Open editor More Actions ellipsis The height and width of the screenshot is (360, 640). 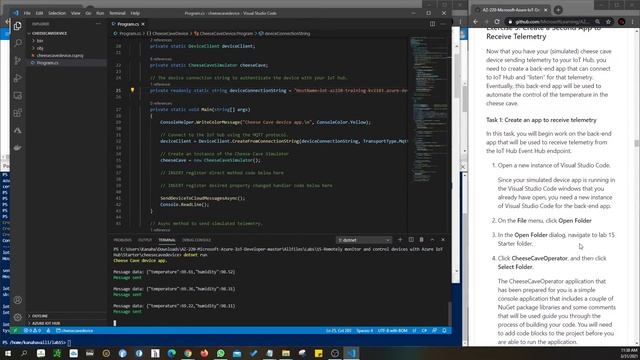point(443,24)
